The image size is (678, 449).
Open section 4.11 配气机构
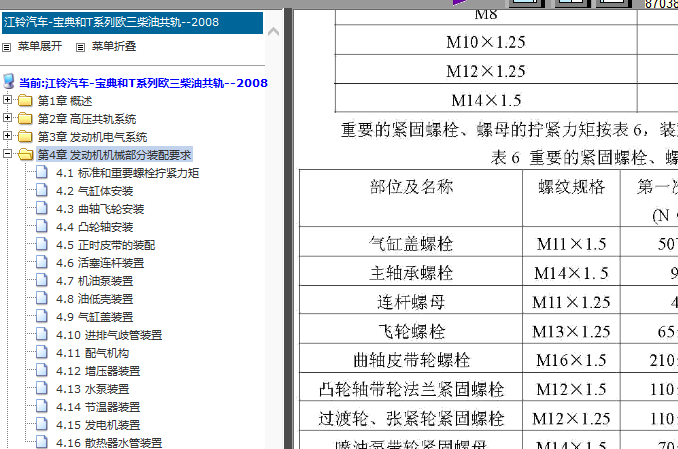[x=93, y=353]
